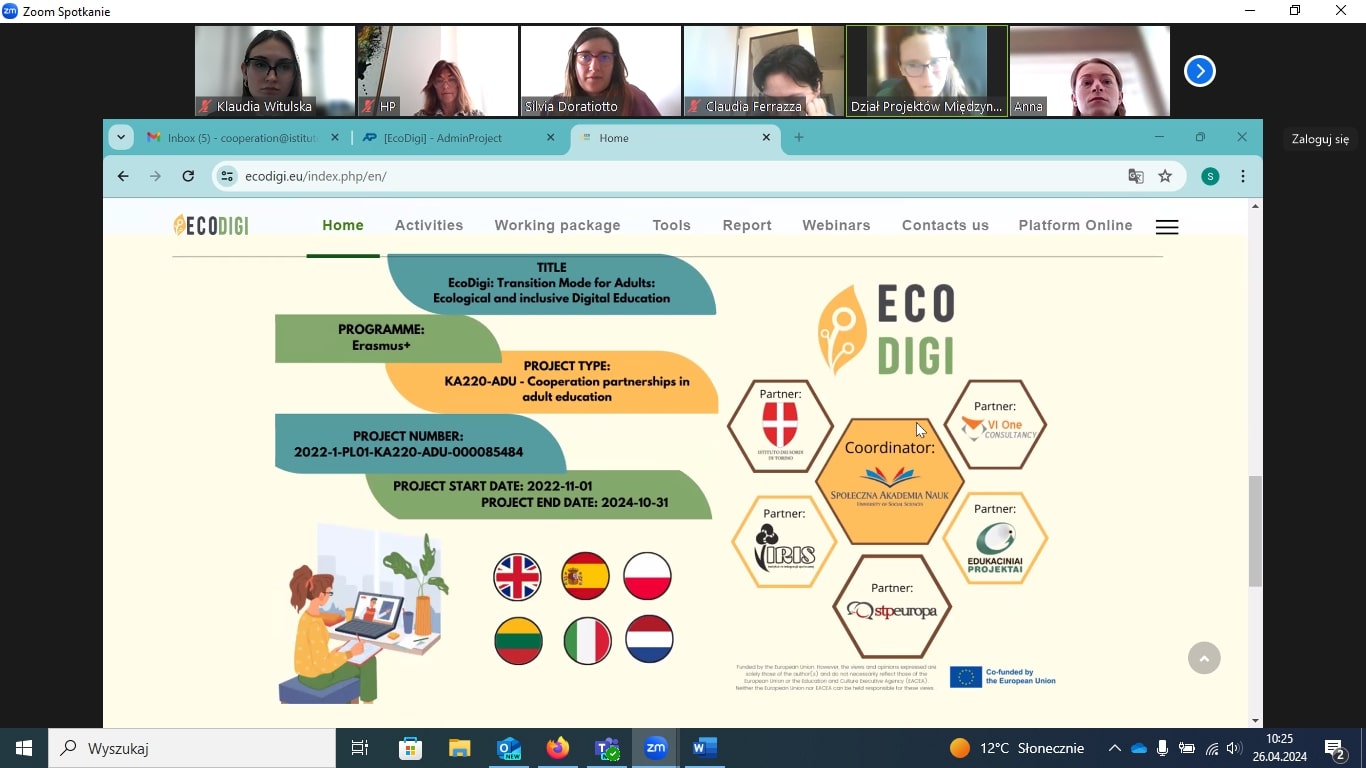Image resolution: width=1366 pixels, height=768 pixels.
Task: Open Outlook from taskbar
Action: point(509,748)
